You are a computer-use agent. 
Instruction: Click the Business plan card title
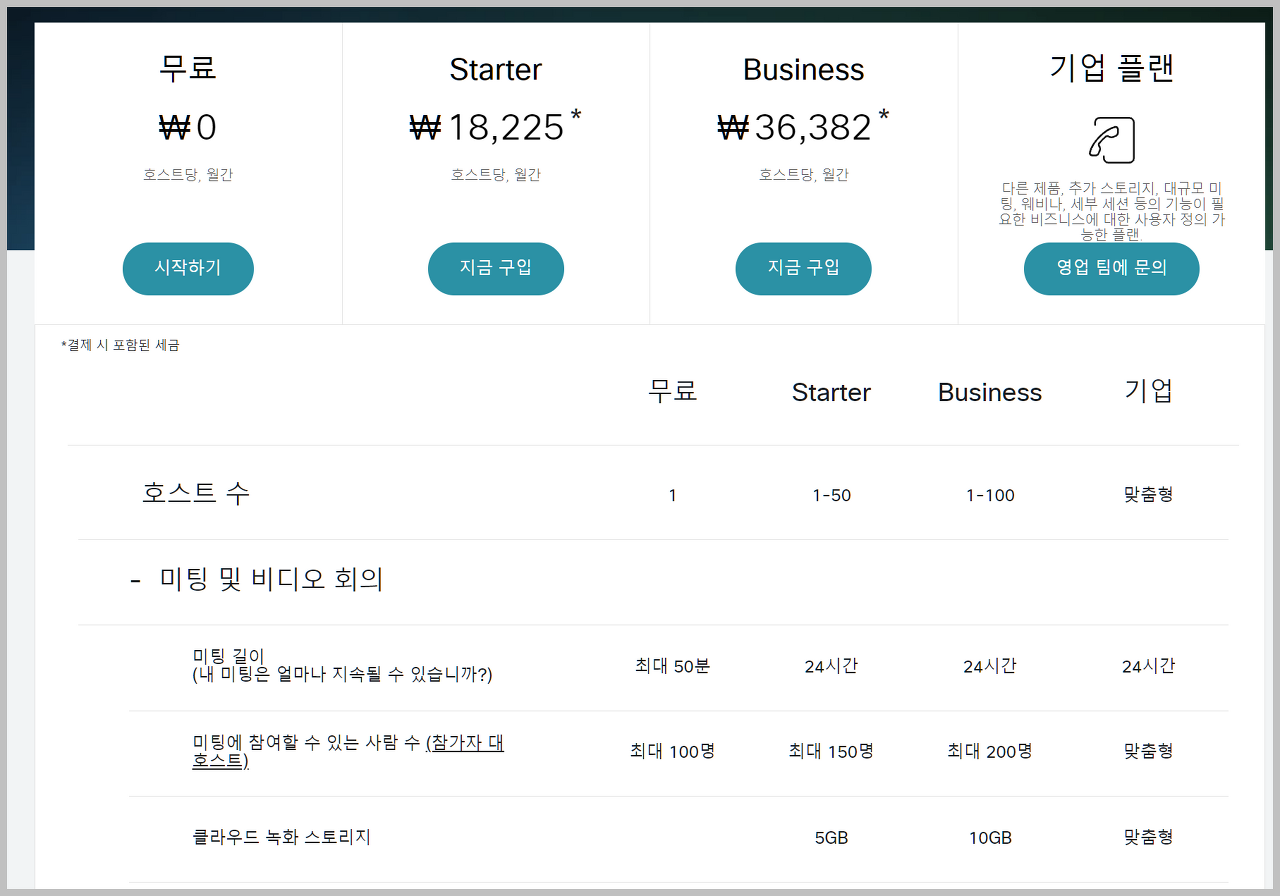(803, 69)
